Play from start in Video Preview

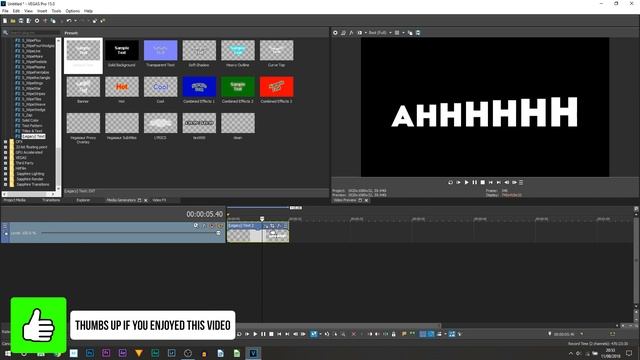pos(458,182)
